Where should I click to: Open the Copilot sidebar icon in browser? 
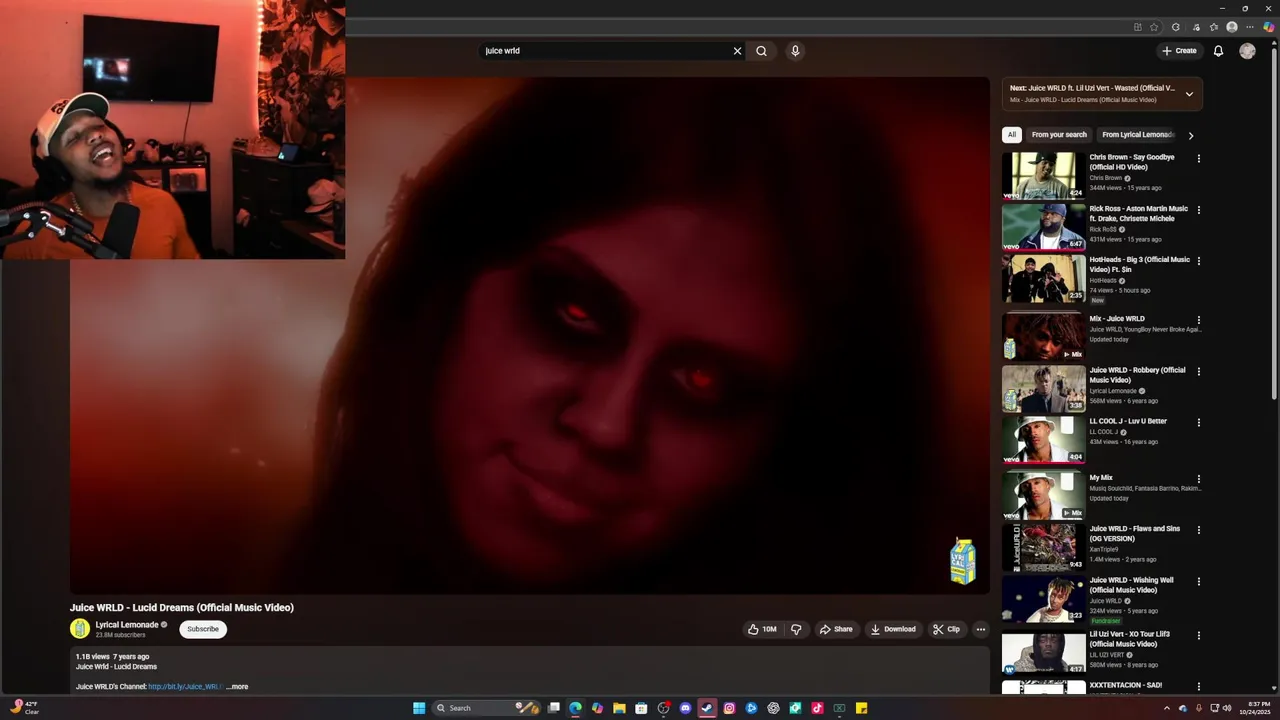(1268, 27)
